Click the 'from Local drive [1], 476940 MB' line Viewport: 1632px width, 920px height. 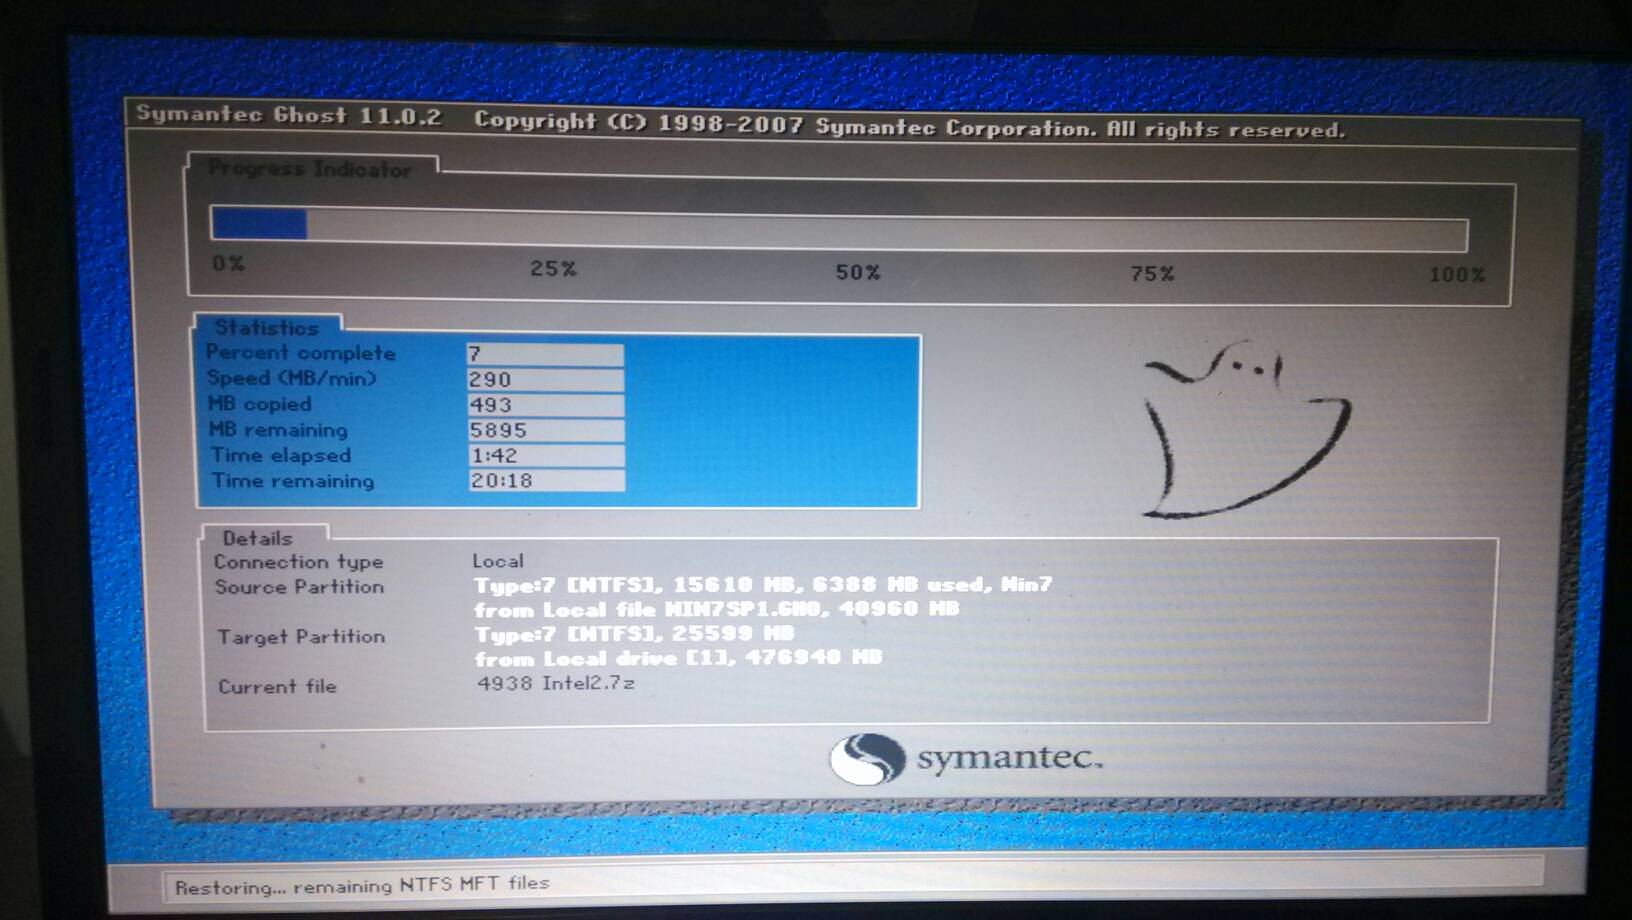(679, 657)
